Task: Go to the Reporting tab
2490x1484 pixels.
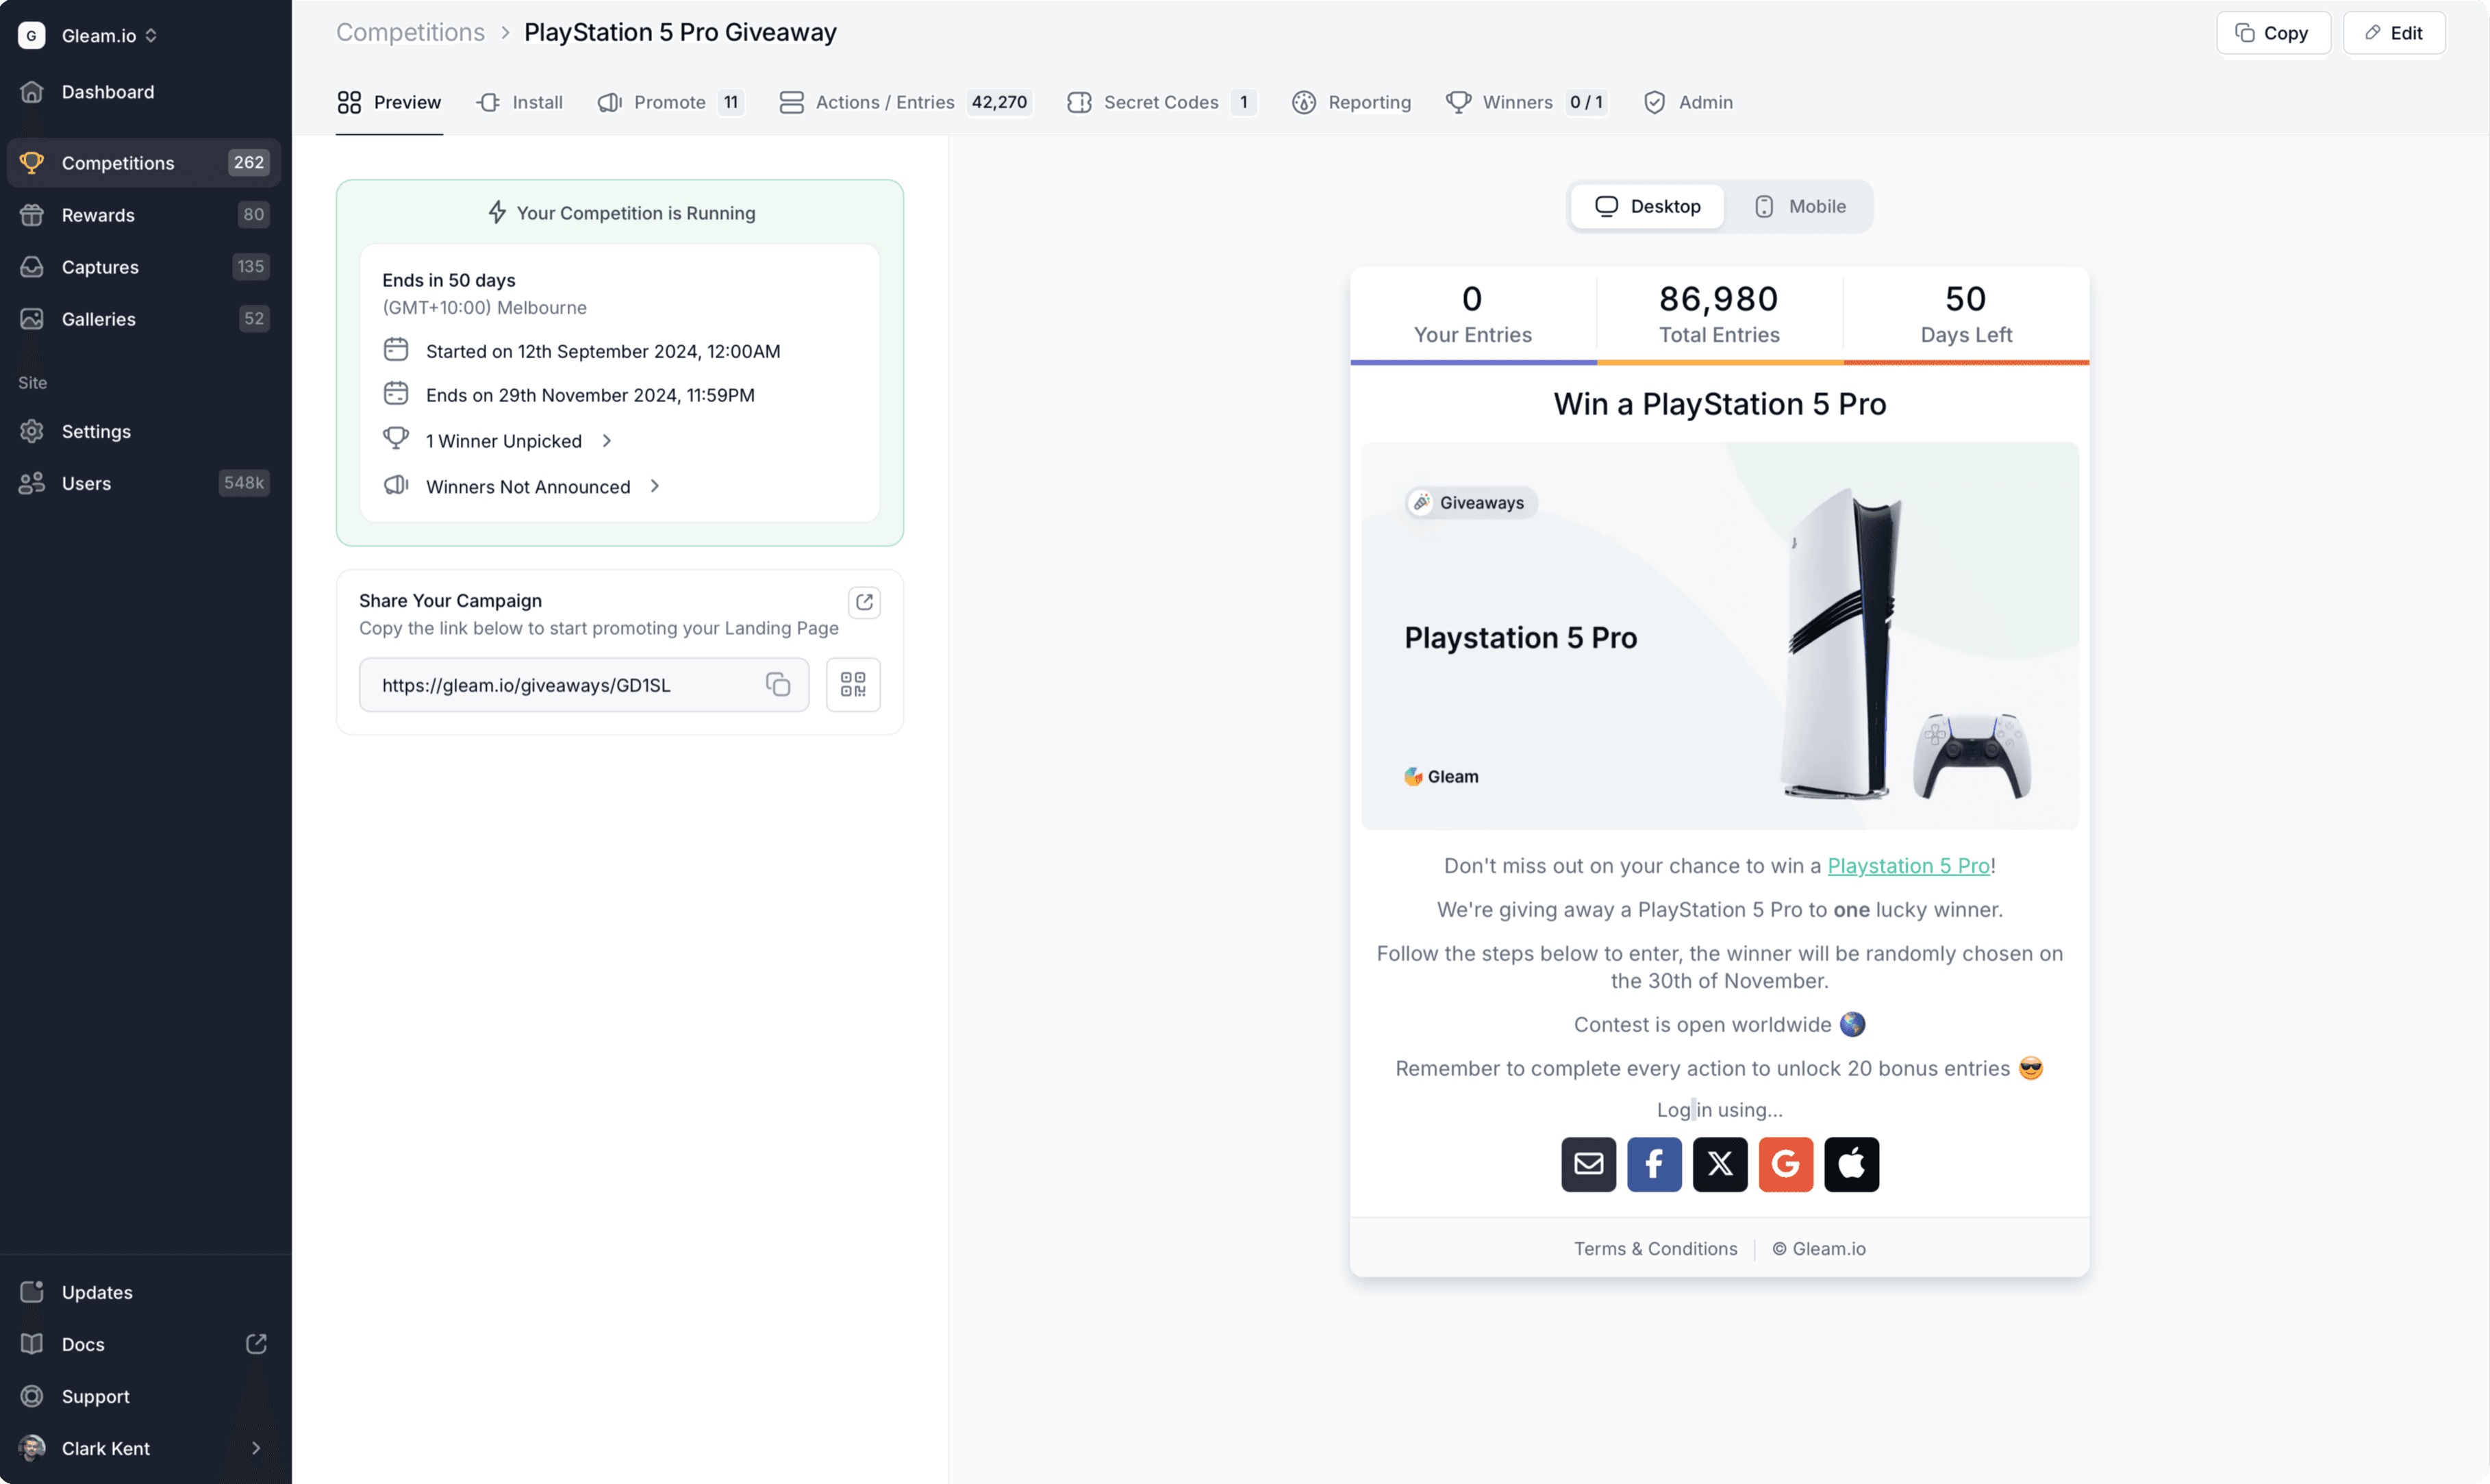Action: point(1351,102)
